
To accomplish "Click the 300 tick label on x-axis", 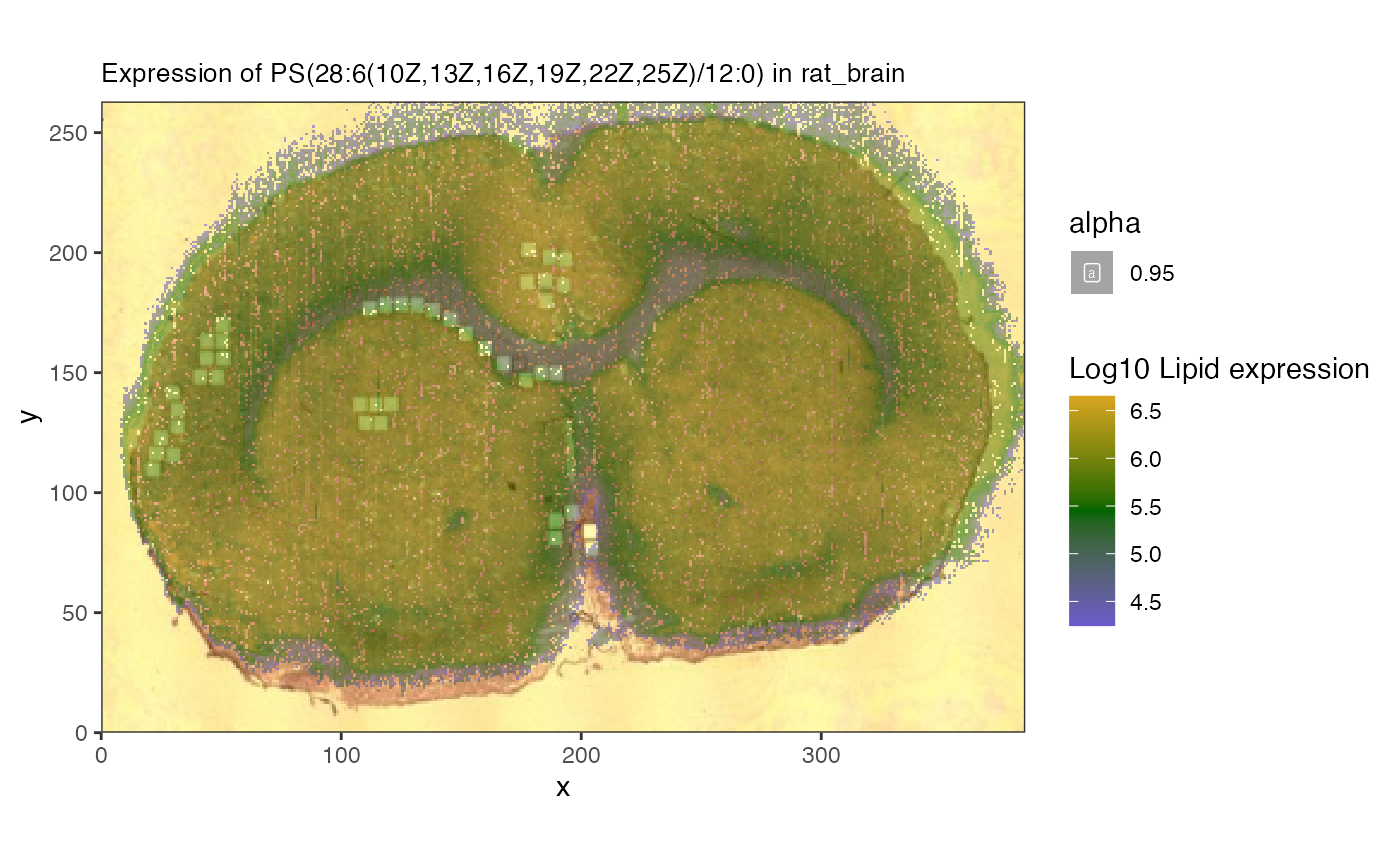I will [x=821, y=752].
